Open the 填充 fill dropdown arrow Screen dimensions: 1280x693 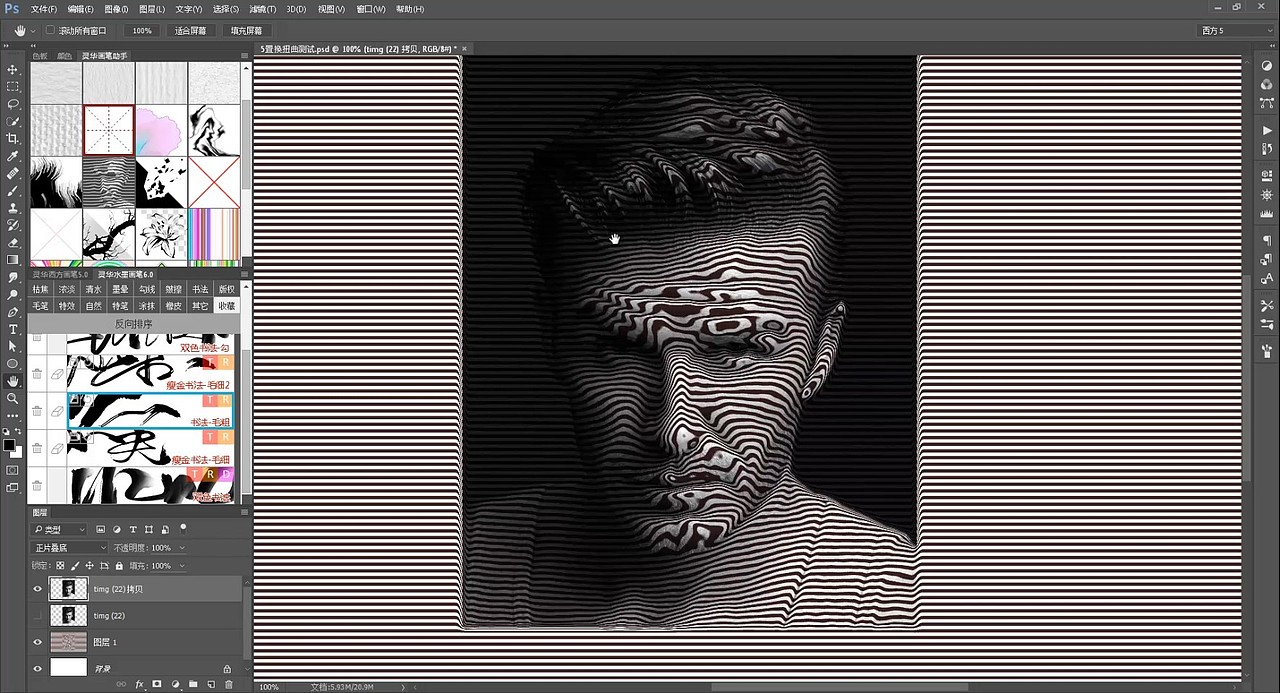(x=182, y=566)
